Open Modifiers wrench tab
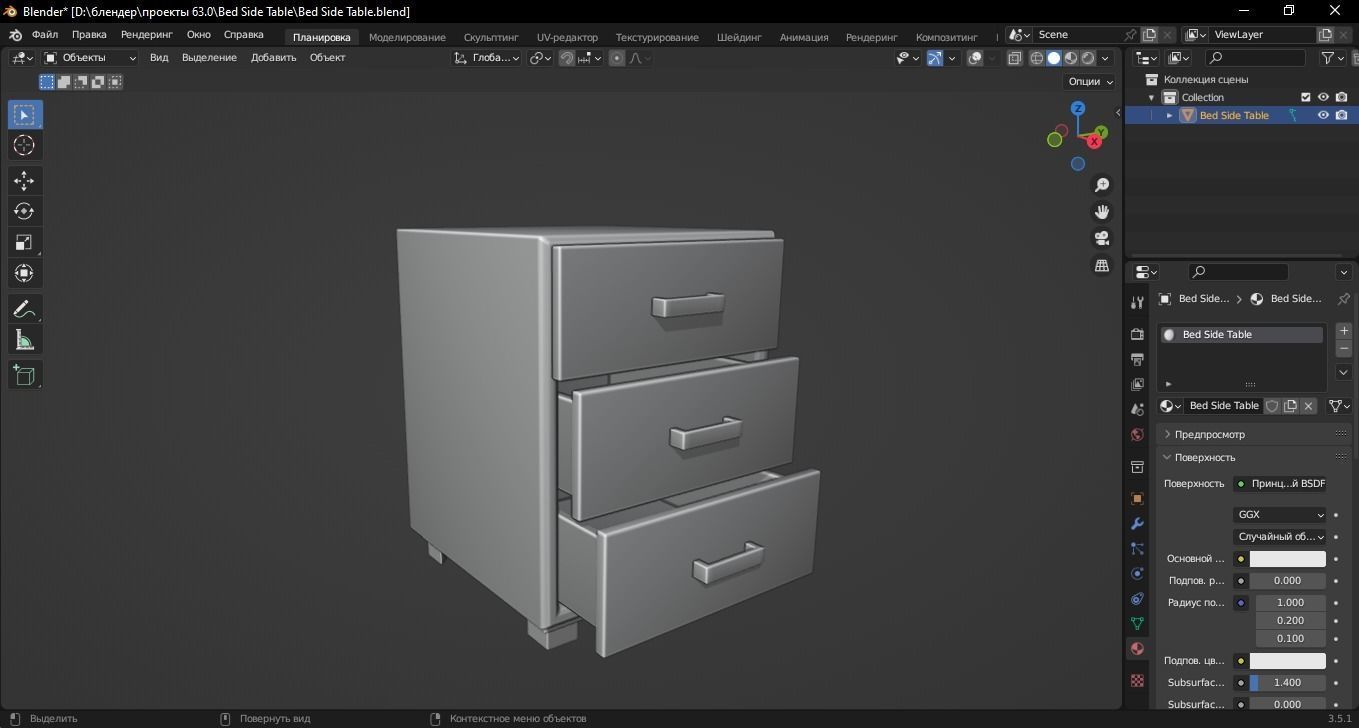The image size is (1359, 728). (x=1137, y=523)
